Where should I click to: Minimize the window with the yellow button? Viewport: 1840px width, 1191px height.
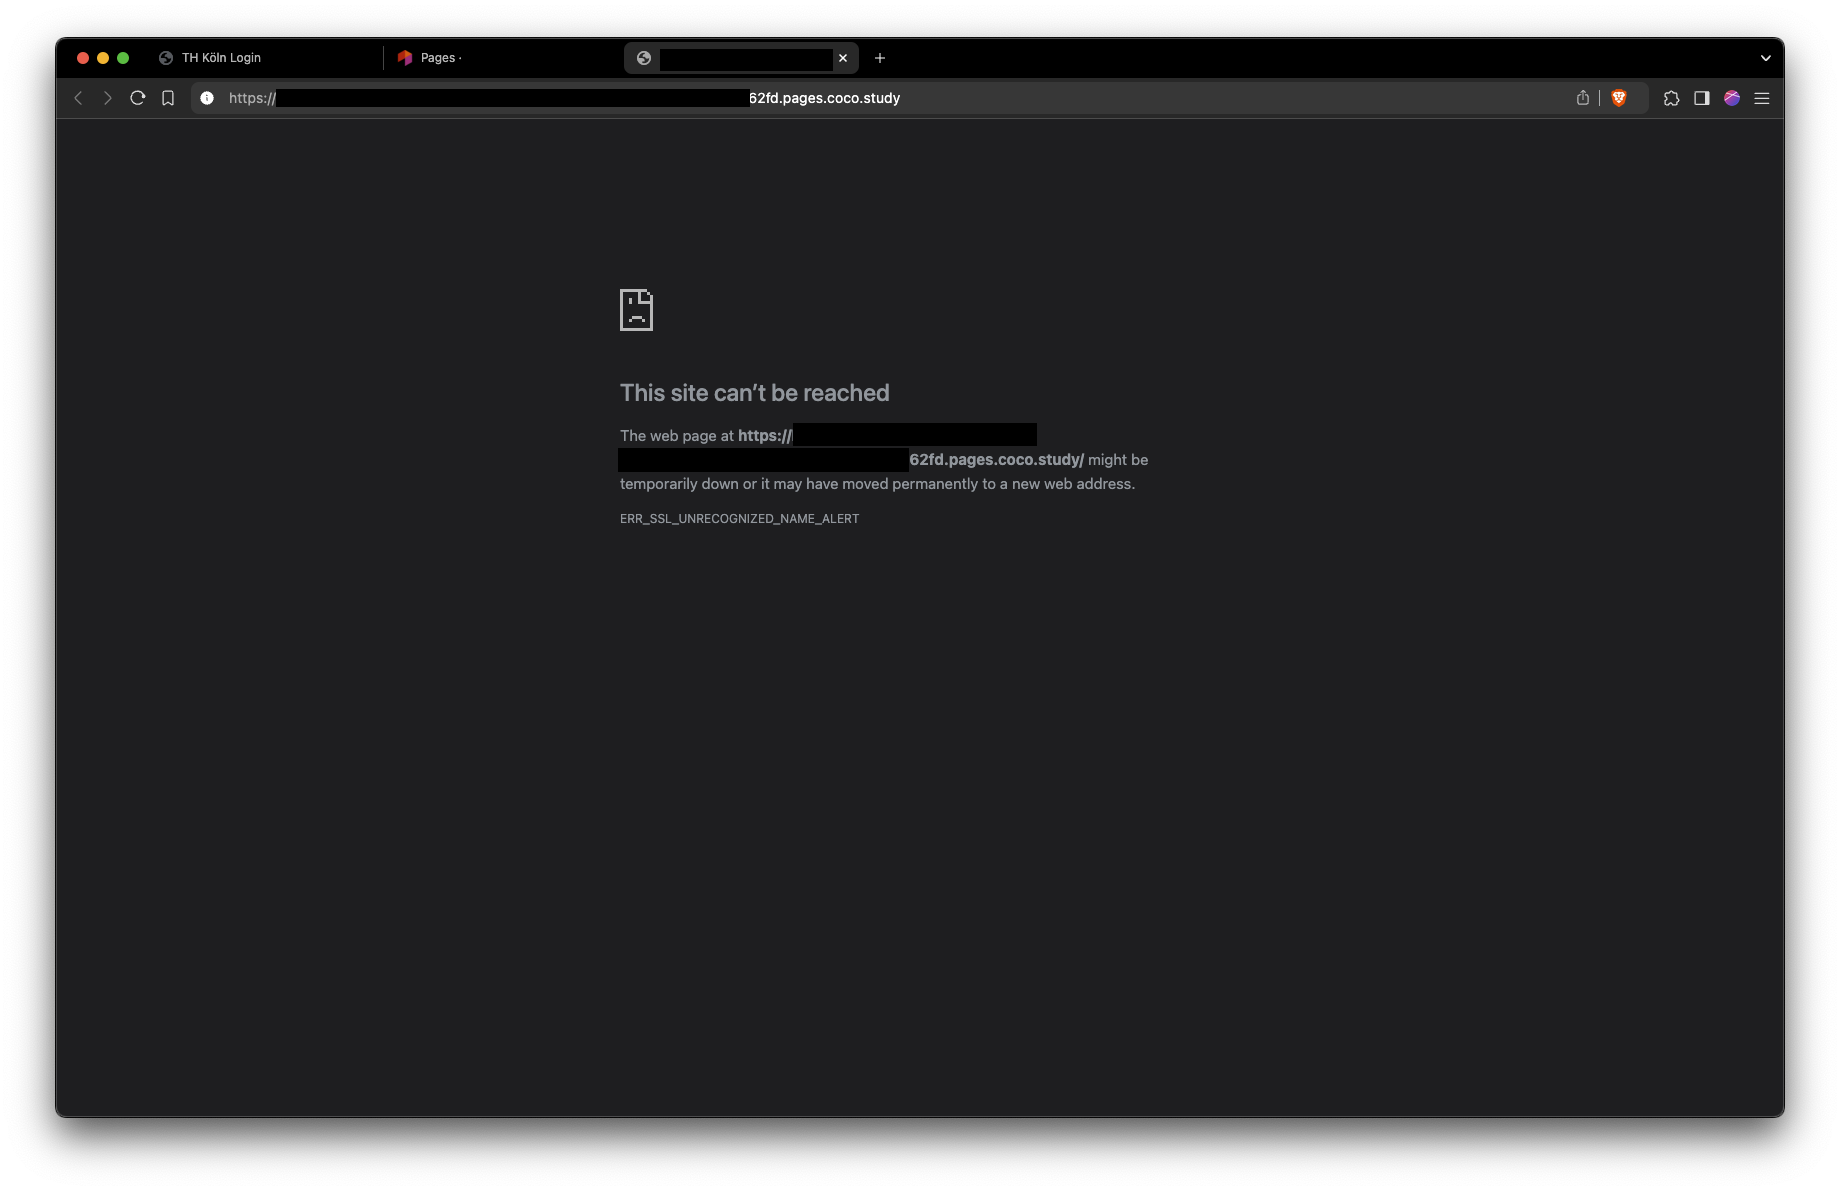coord(103,58)
